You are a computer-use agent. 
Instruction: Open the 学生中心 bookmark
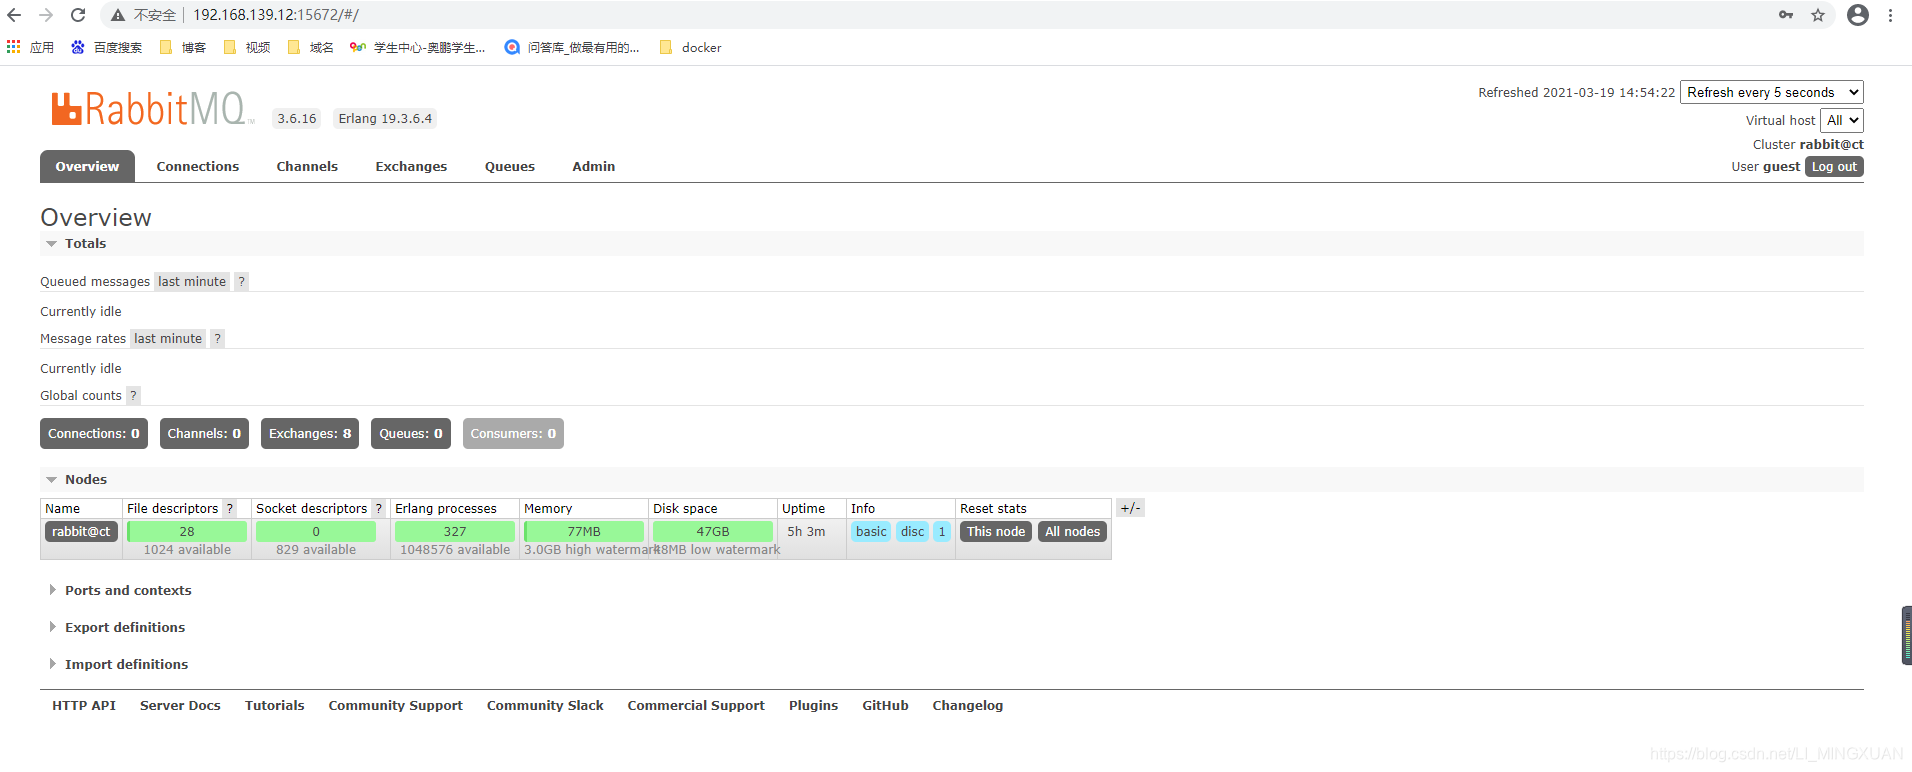tap(418, 47)
